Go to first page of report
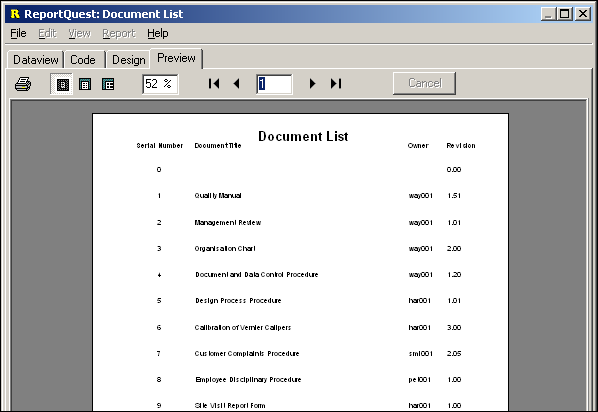598x412 pixels. pos(214,84)
